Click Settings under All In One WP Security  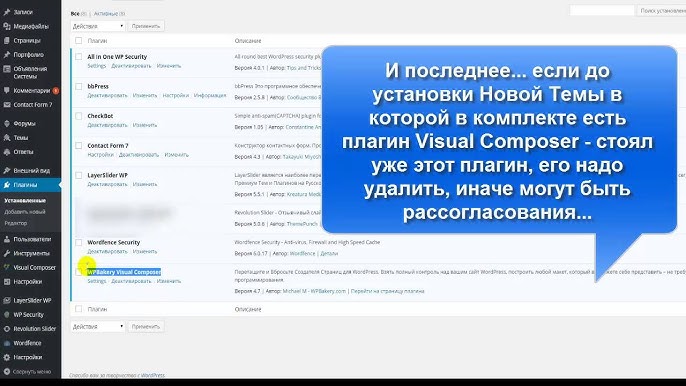97,66
